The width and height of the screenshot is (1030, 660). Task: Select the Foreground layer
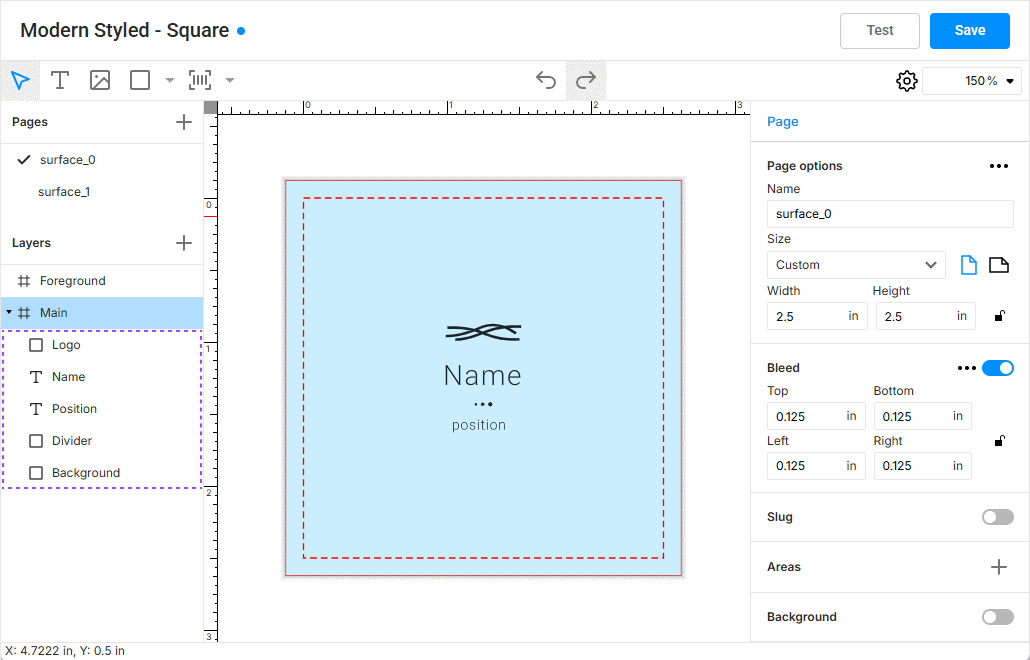click(x=102, y=281)
